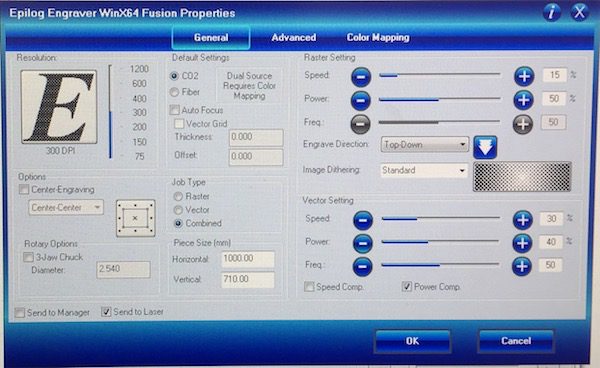Click the Raster Speed slider track

tap(439, 75)
